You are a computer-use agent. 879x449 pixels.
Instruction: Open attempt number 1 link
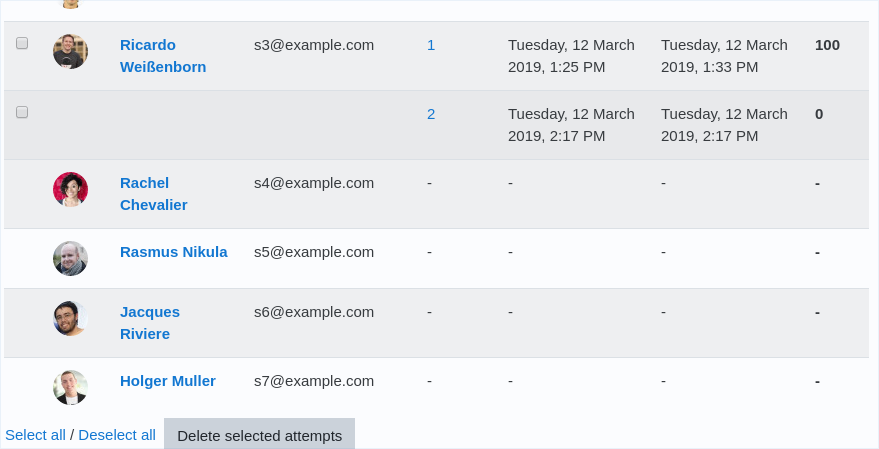pyautogui.click(x=431, y=45)
